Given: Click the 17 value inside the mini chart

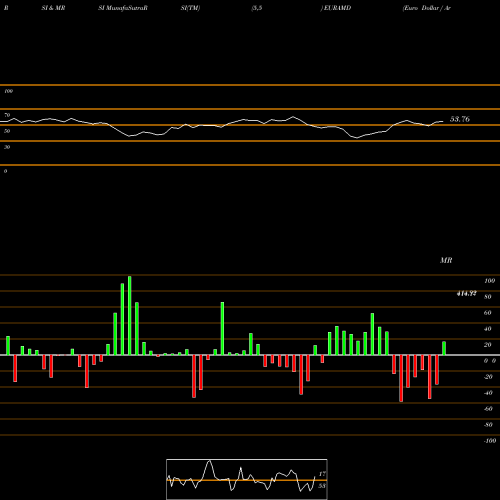Looking at the screenshot, I should pyautogui.click(x=322, y=474).
